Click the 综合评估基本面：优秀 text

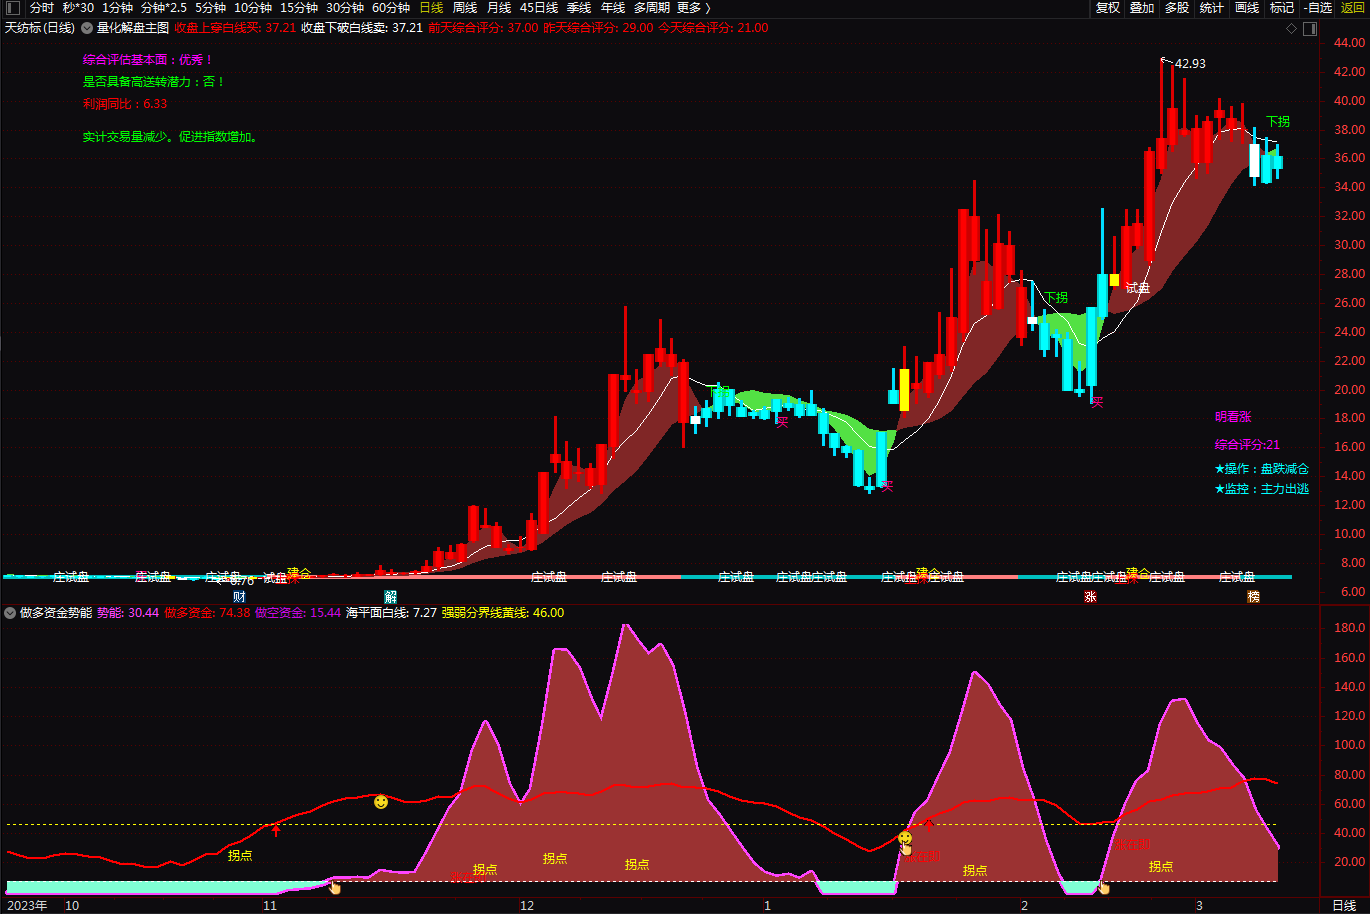[x=148, y=60]
